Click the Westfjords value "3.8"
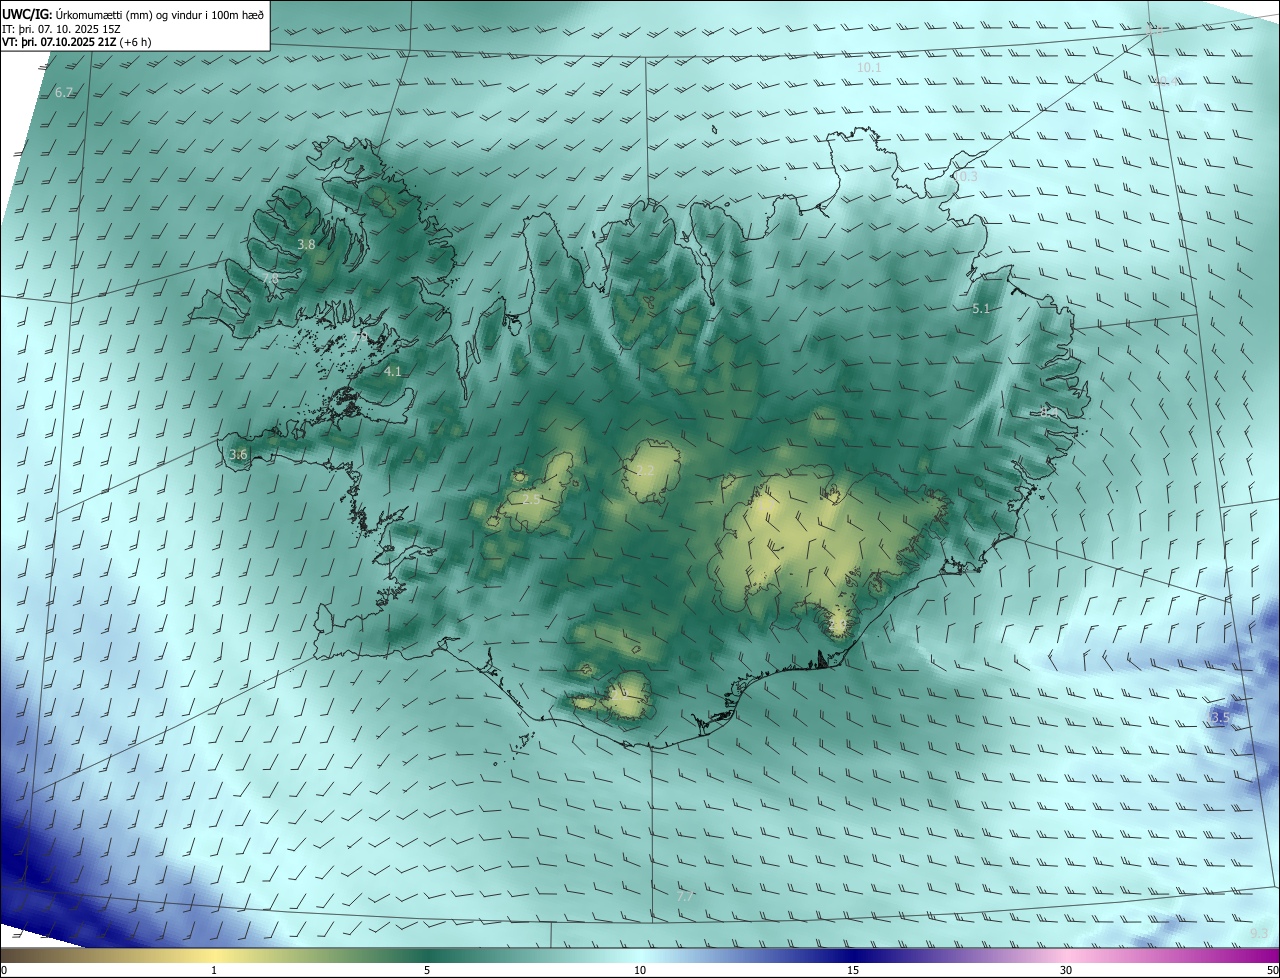 (x=307, y=244)
